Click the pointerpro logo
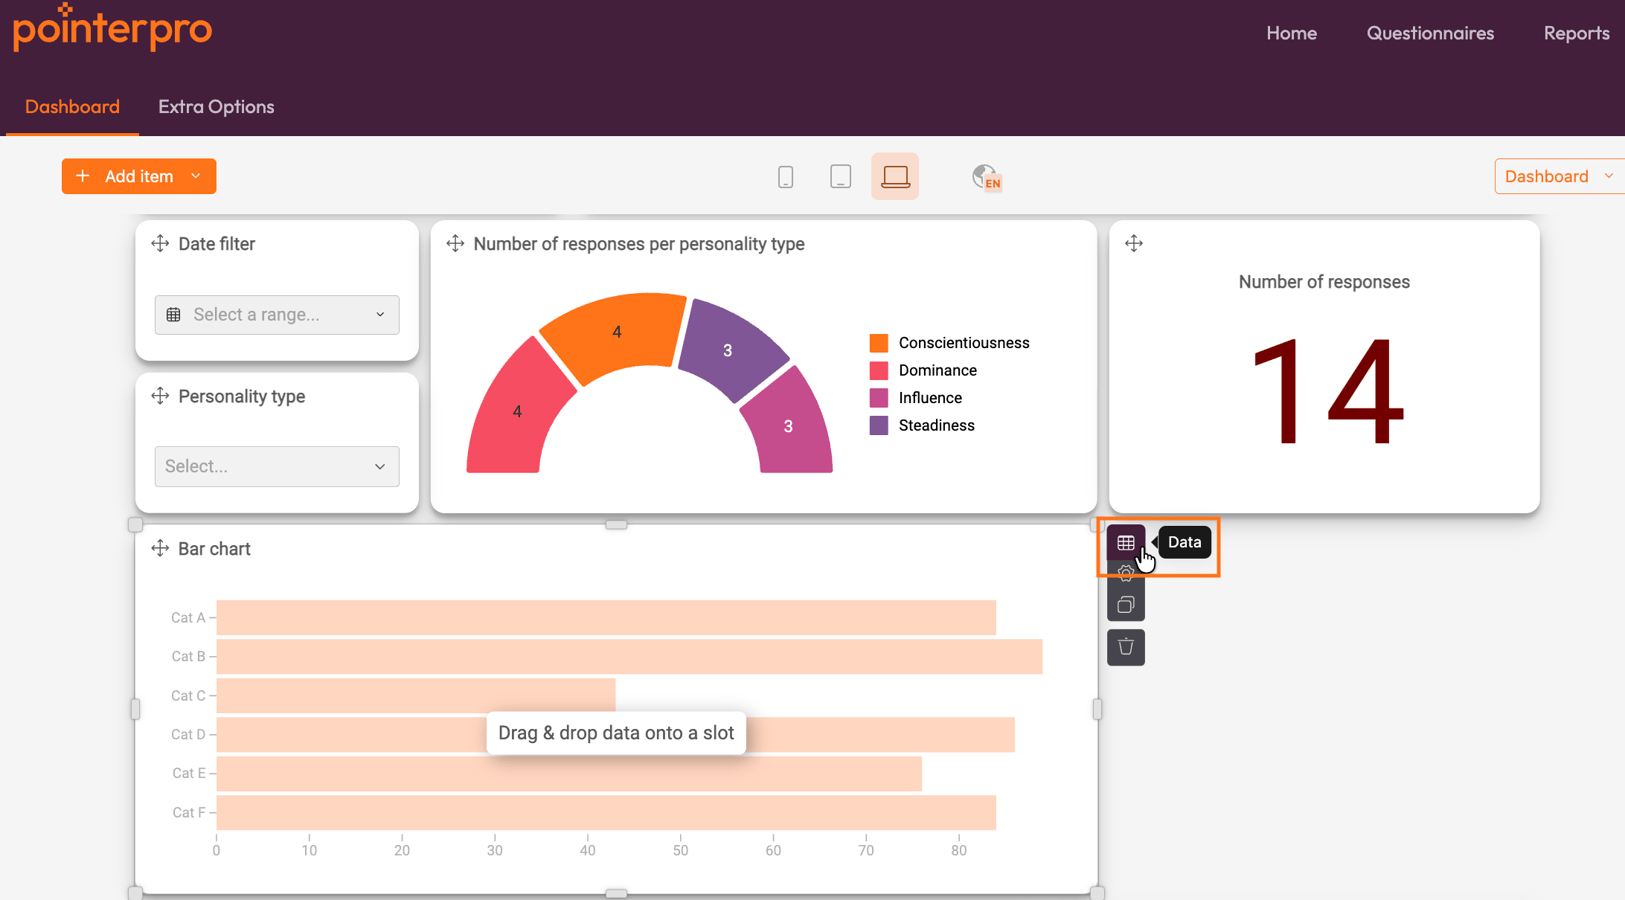 (x=112, y=27)
